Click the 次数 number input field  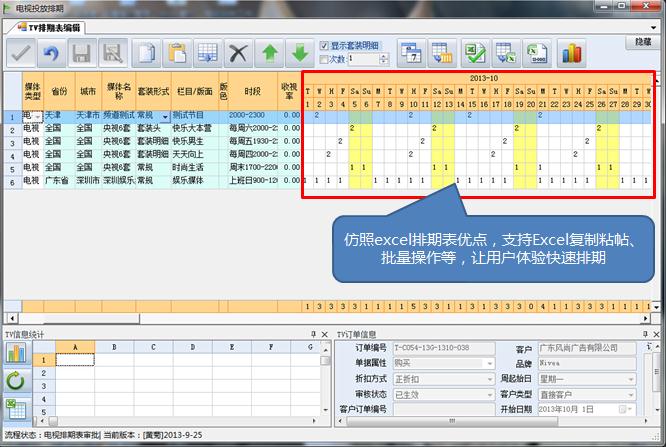[363, 59]
